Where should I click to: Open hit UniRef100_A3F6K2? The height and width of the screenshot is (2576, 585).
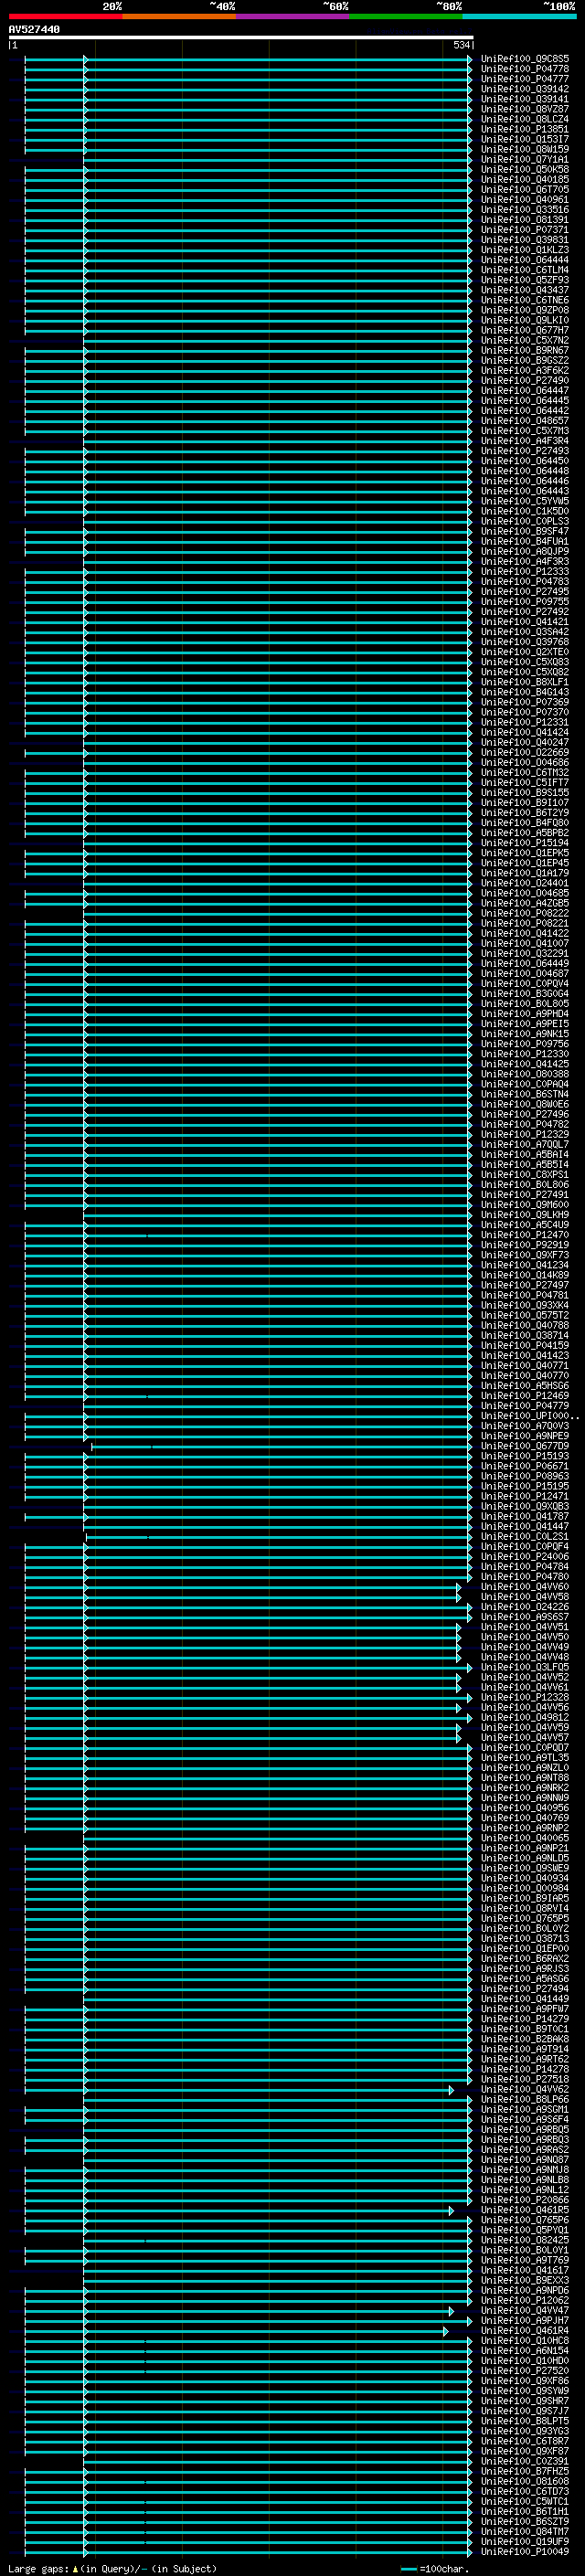pyautogui.click(x=525, y=371)
